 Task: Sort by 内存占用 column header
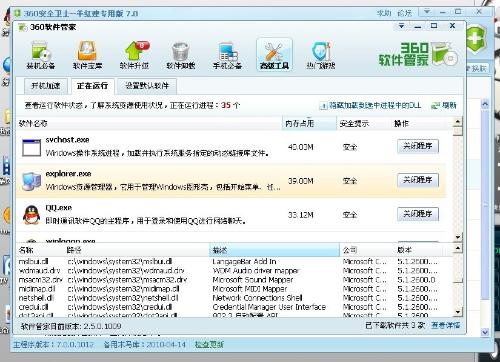click(309, 124)
